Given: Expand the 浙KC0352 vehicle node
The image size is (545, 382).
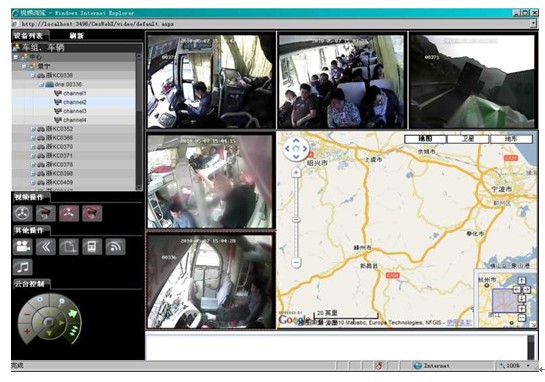Looking at the screenshot, I should (33, 129).
